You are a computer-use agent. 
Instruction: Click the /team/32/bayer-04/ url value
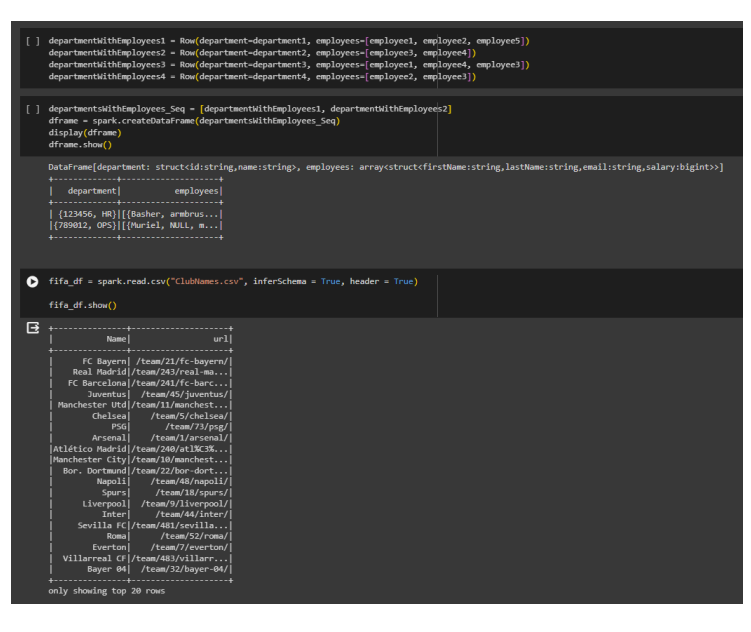[184, 569]
